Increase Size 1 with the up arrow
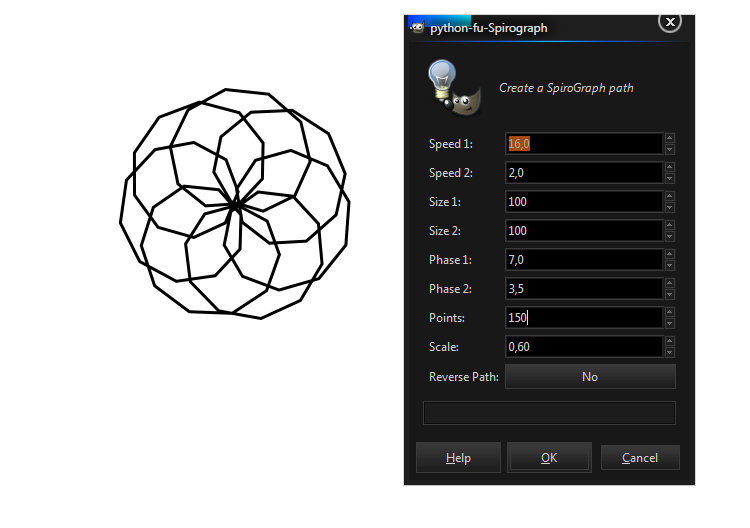Viewport: 750px width, 528px height. (670, 196)
